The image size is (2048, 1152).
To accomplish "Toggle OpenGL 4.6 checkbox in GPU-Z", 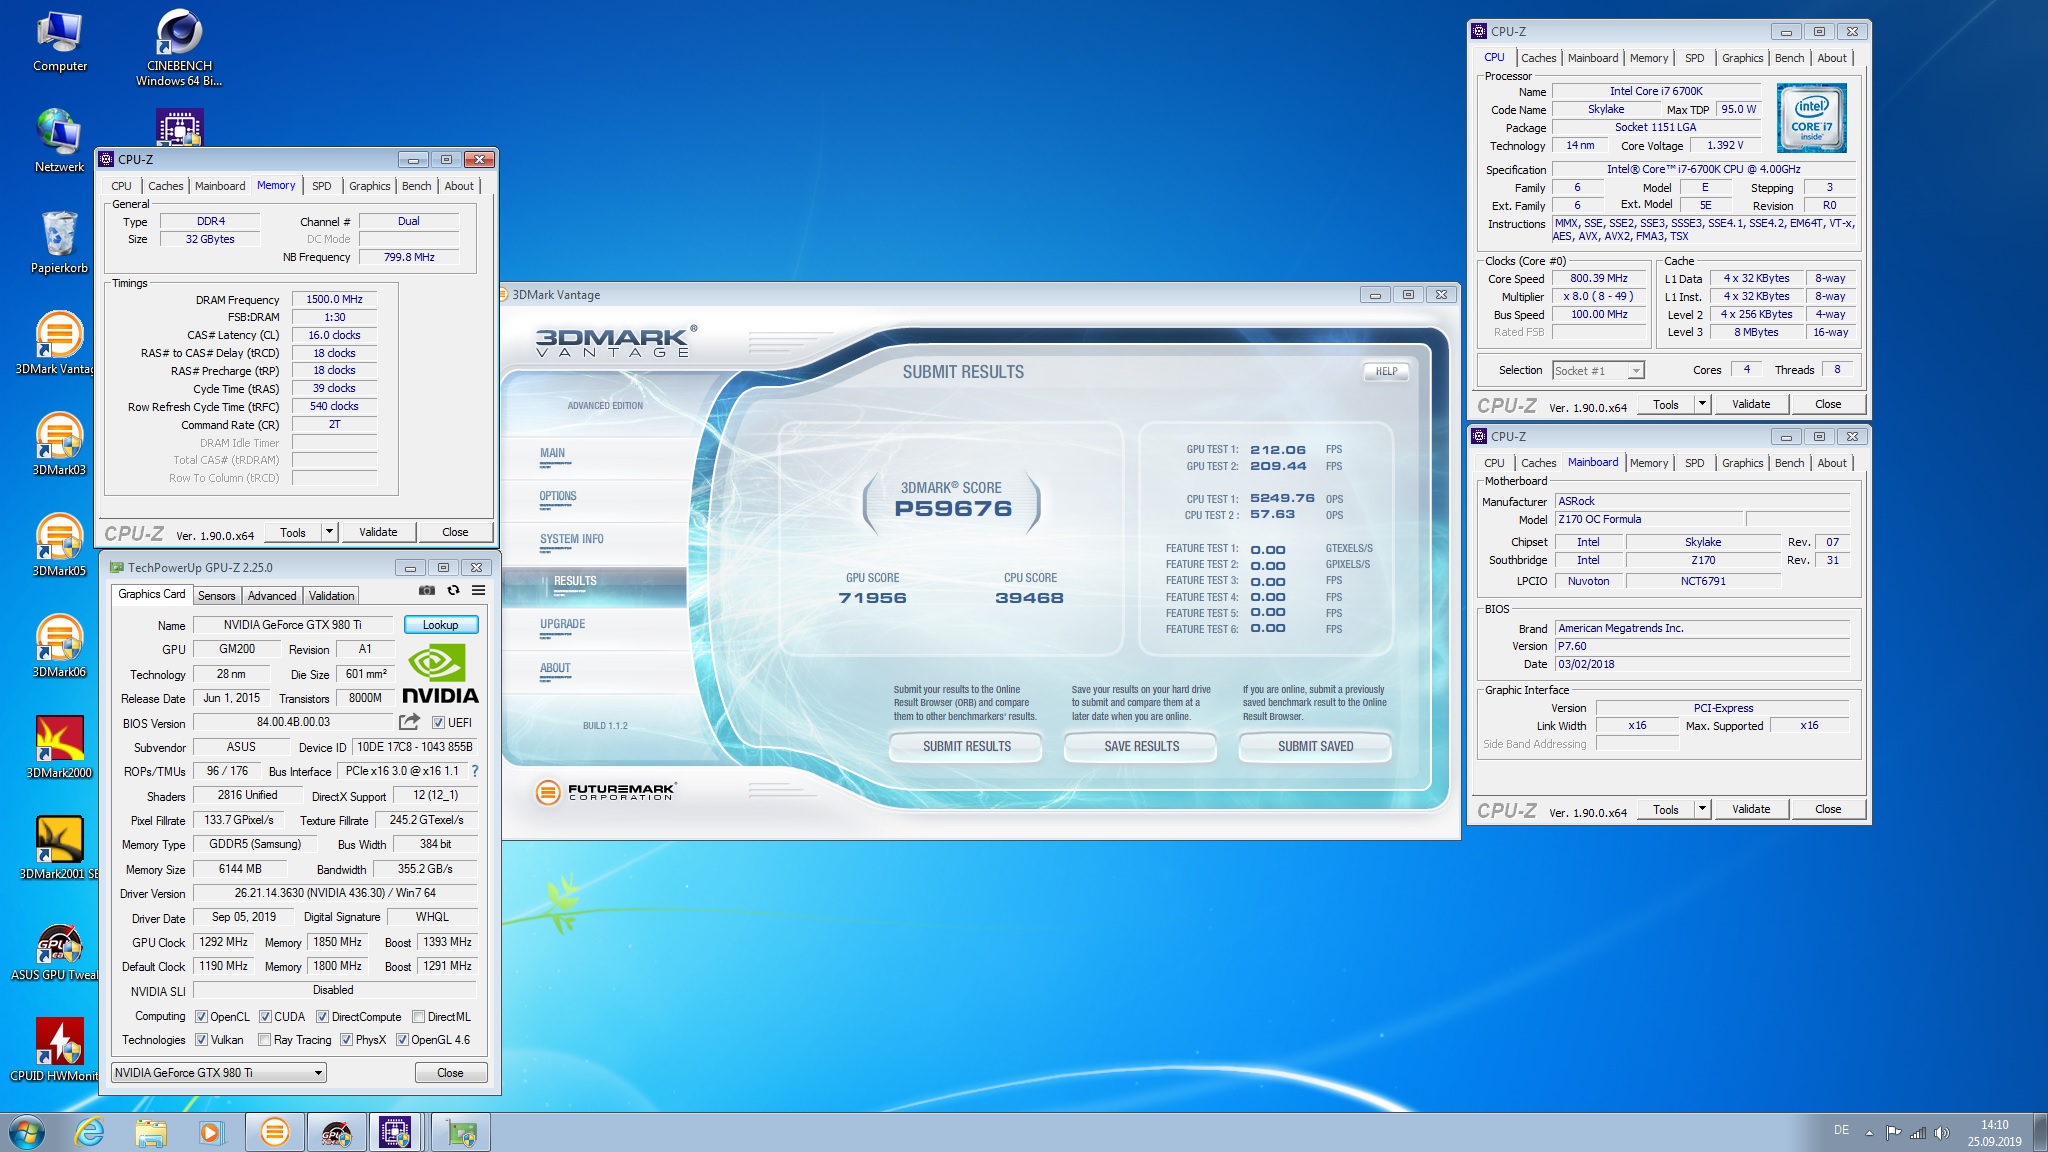I will pyautogui.click(x=402, y=1040).
